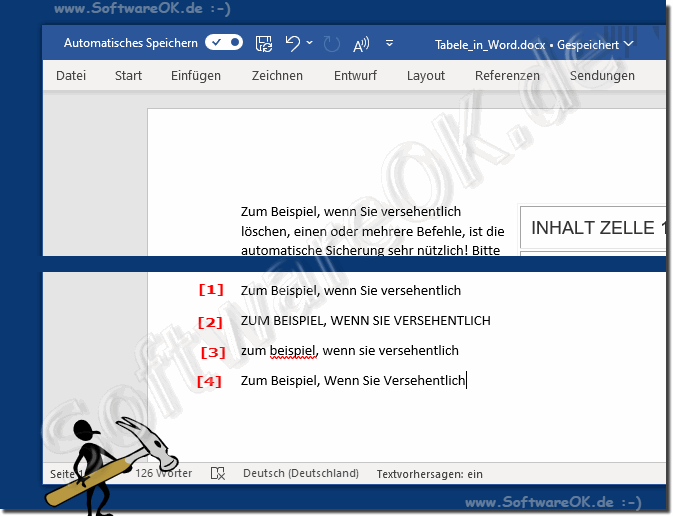Click the '126 Wörter' word count
Viewport: 673px width, 516px height.
164,473
